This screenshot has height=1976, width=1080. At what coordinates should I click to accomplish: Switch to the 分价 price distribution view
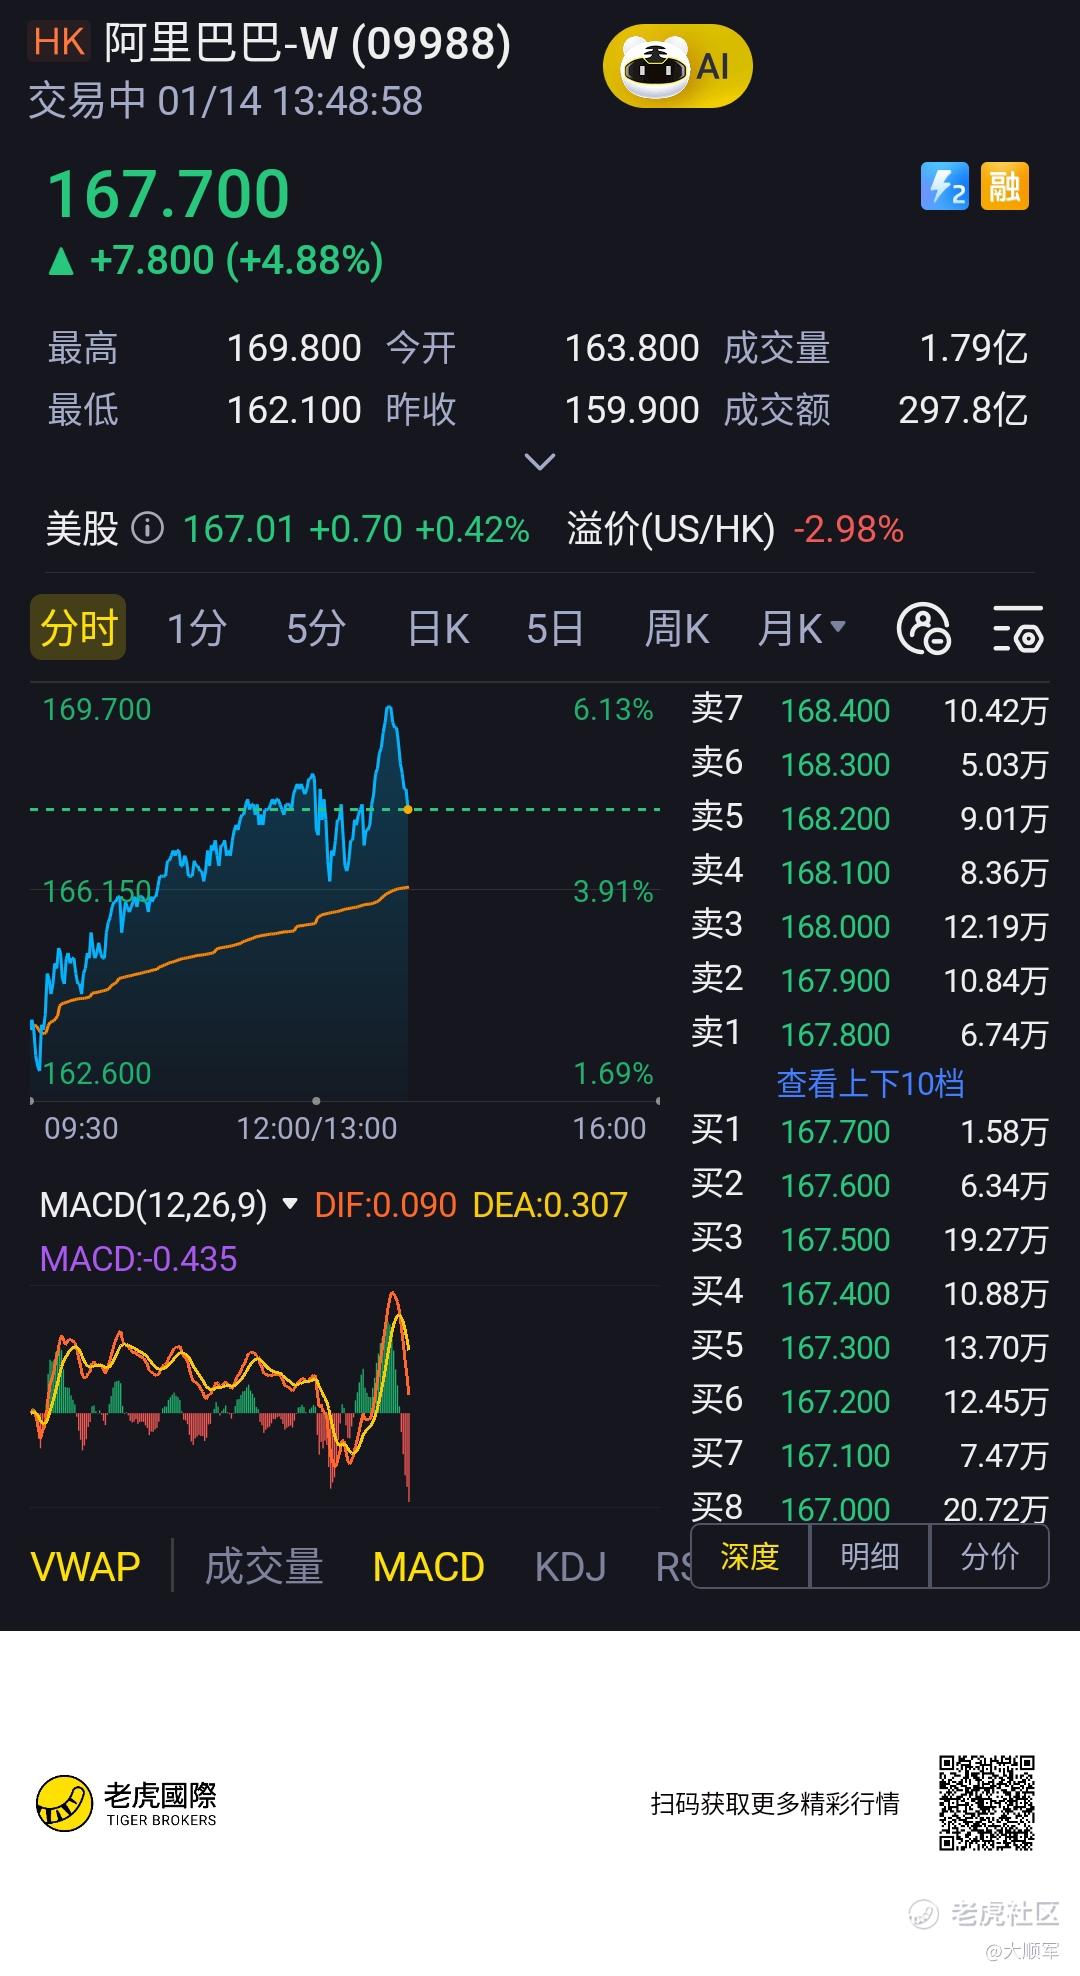(x=989, y=1557)
